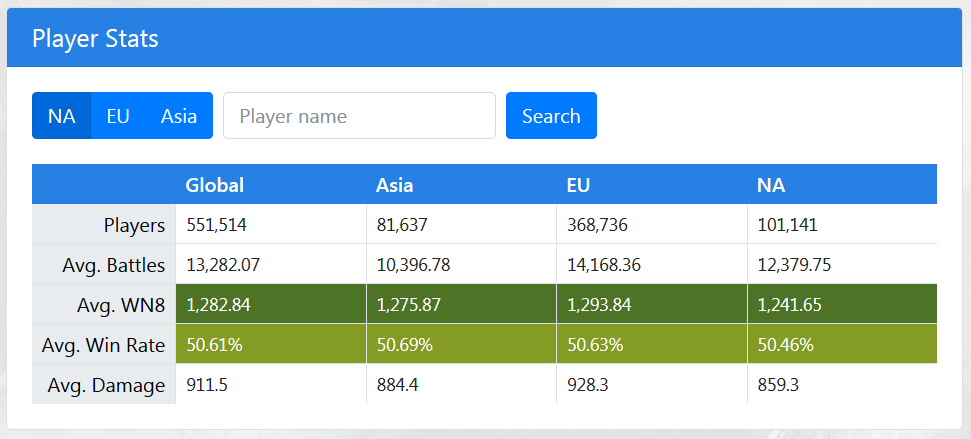Select the NA table column header
Viewport: 971px width, 439px height.
tap(770, 185)
